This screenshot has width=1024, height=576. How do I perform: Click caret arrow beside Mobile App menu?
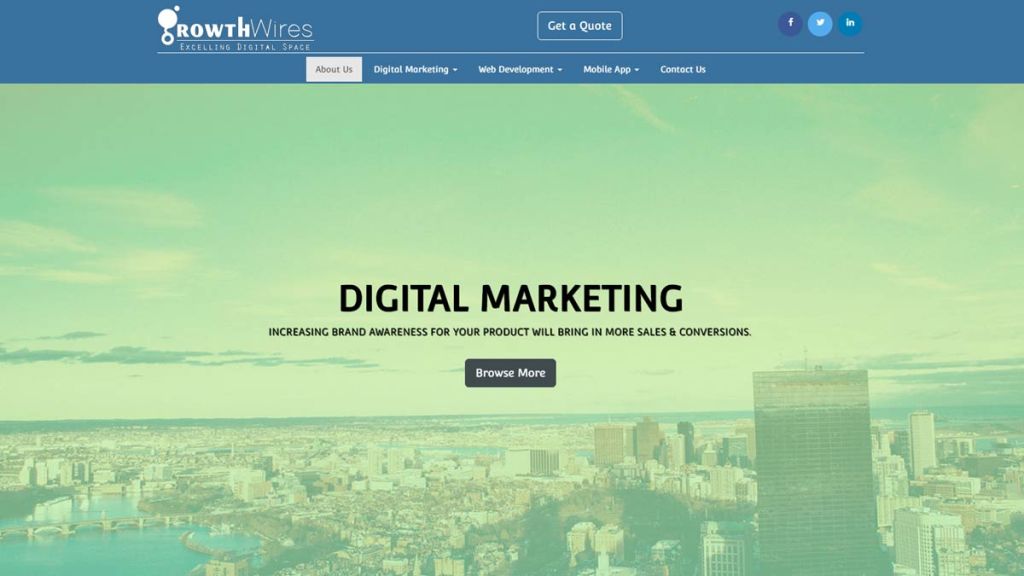[x=637, y=70]
